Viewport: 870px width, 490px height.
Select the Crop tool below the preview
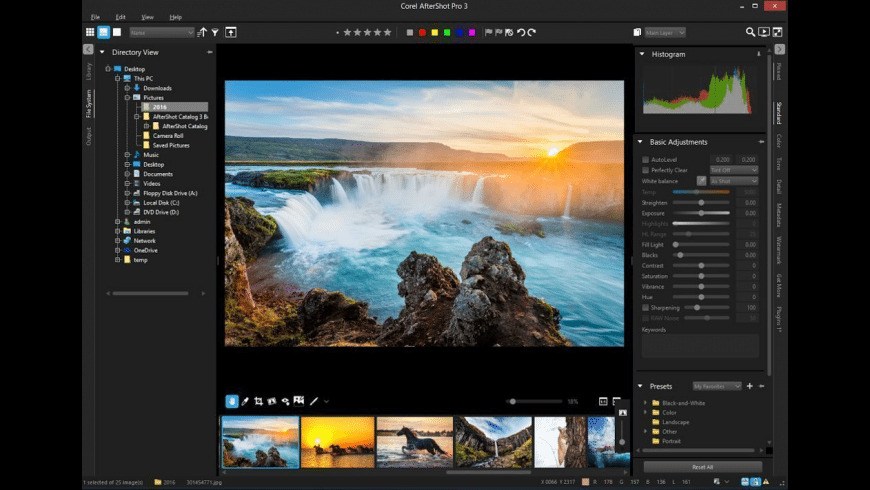point(258,401)
